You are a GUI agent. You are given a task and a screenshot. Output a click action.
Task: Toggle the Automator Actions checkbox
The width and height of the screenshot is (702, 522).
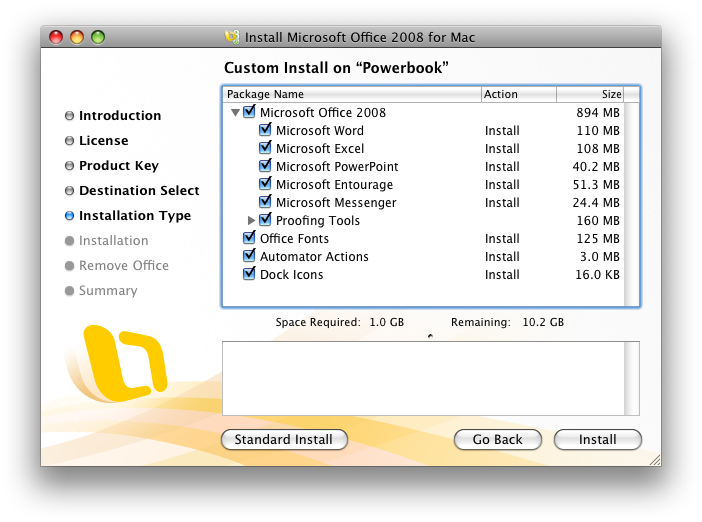click(x=249, y=256)
